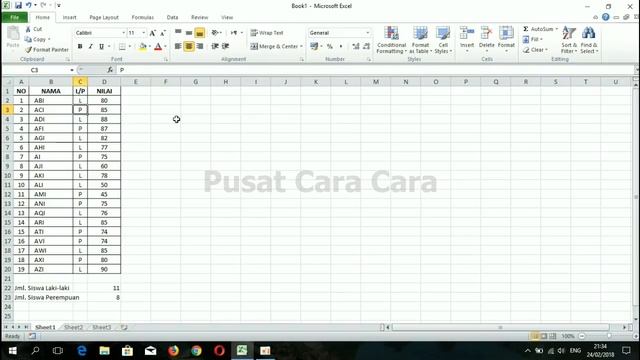Viewport: 640px width, 360px height.
Task: Open Firefox from the taskbar
Action: pyautogui.click(x=173, y=351)
